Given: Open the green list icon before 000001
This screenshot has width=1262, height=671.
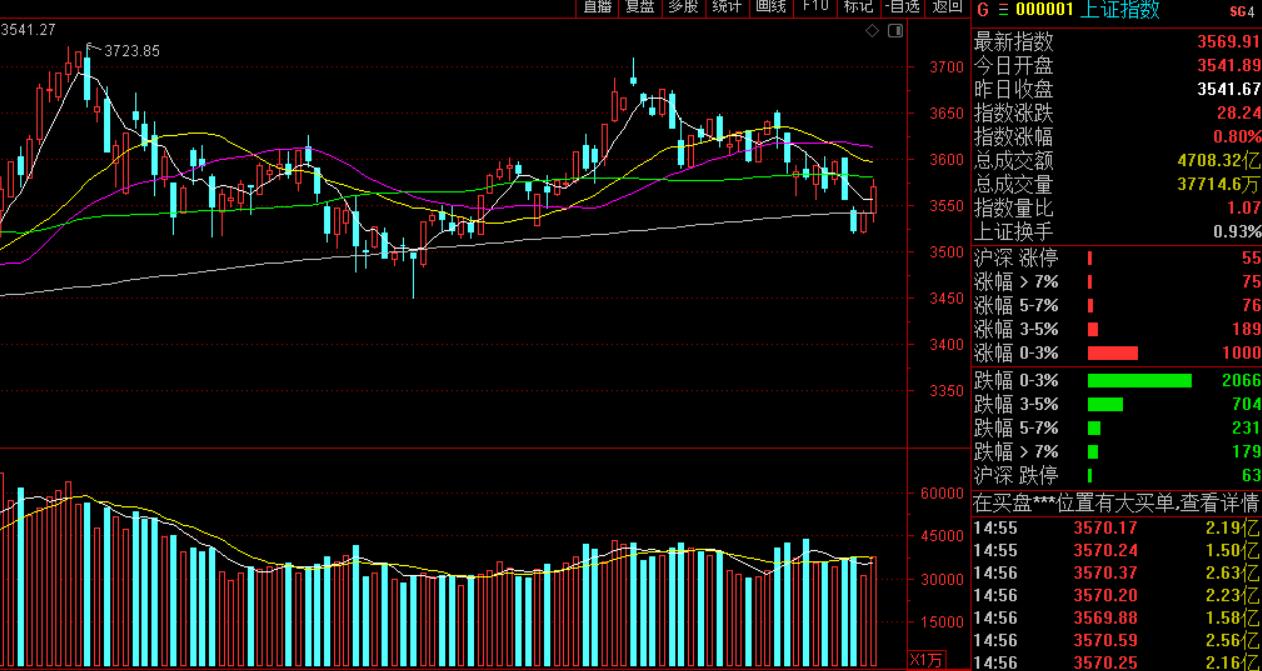Looking at the screenshot, I should pos(1001,11).
